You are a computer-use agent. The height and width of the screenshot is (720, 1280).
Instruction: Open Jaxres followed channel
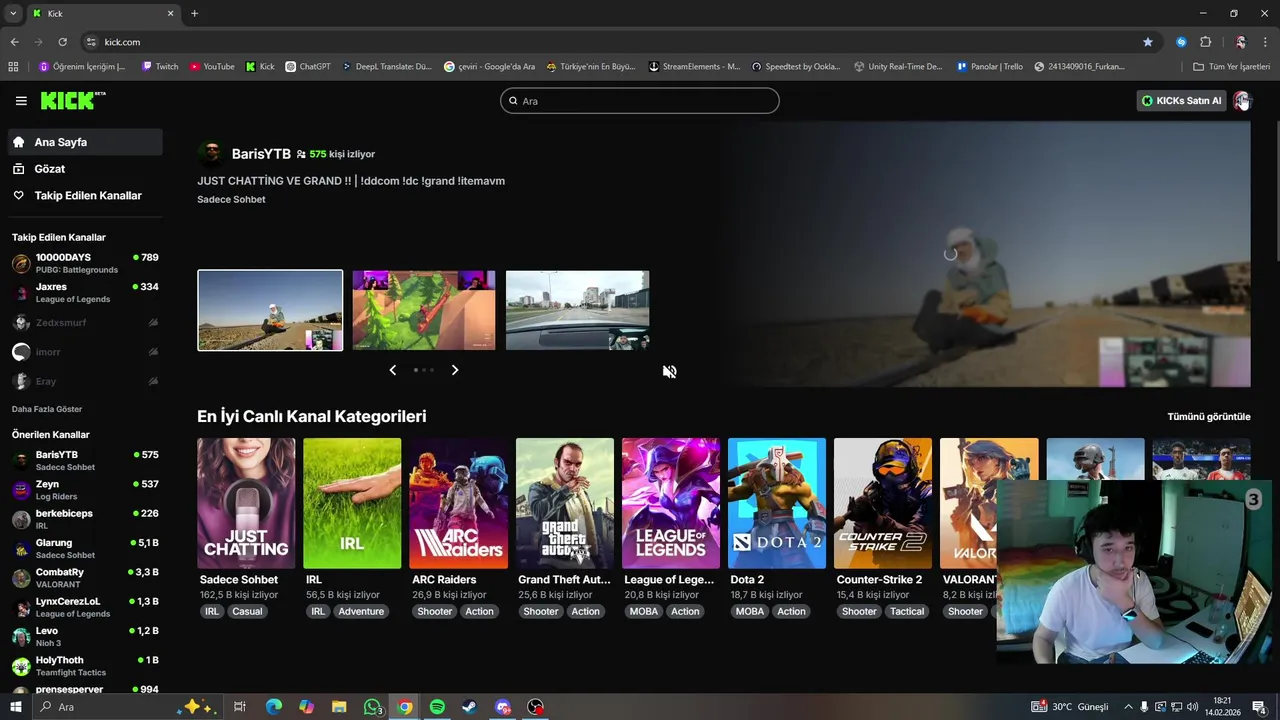(x=85, y=293)
